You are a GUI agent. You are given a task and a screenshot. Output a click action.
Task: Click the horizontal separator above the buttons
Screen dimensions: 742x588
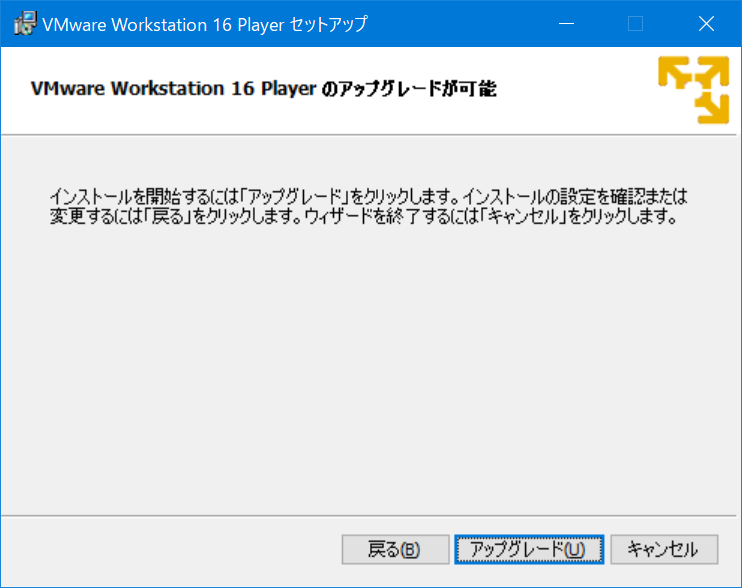370,515
